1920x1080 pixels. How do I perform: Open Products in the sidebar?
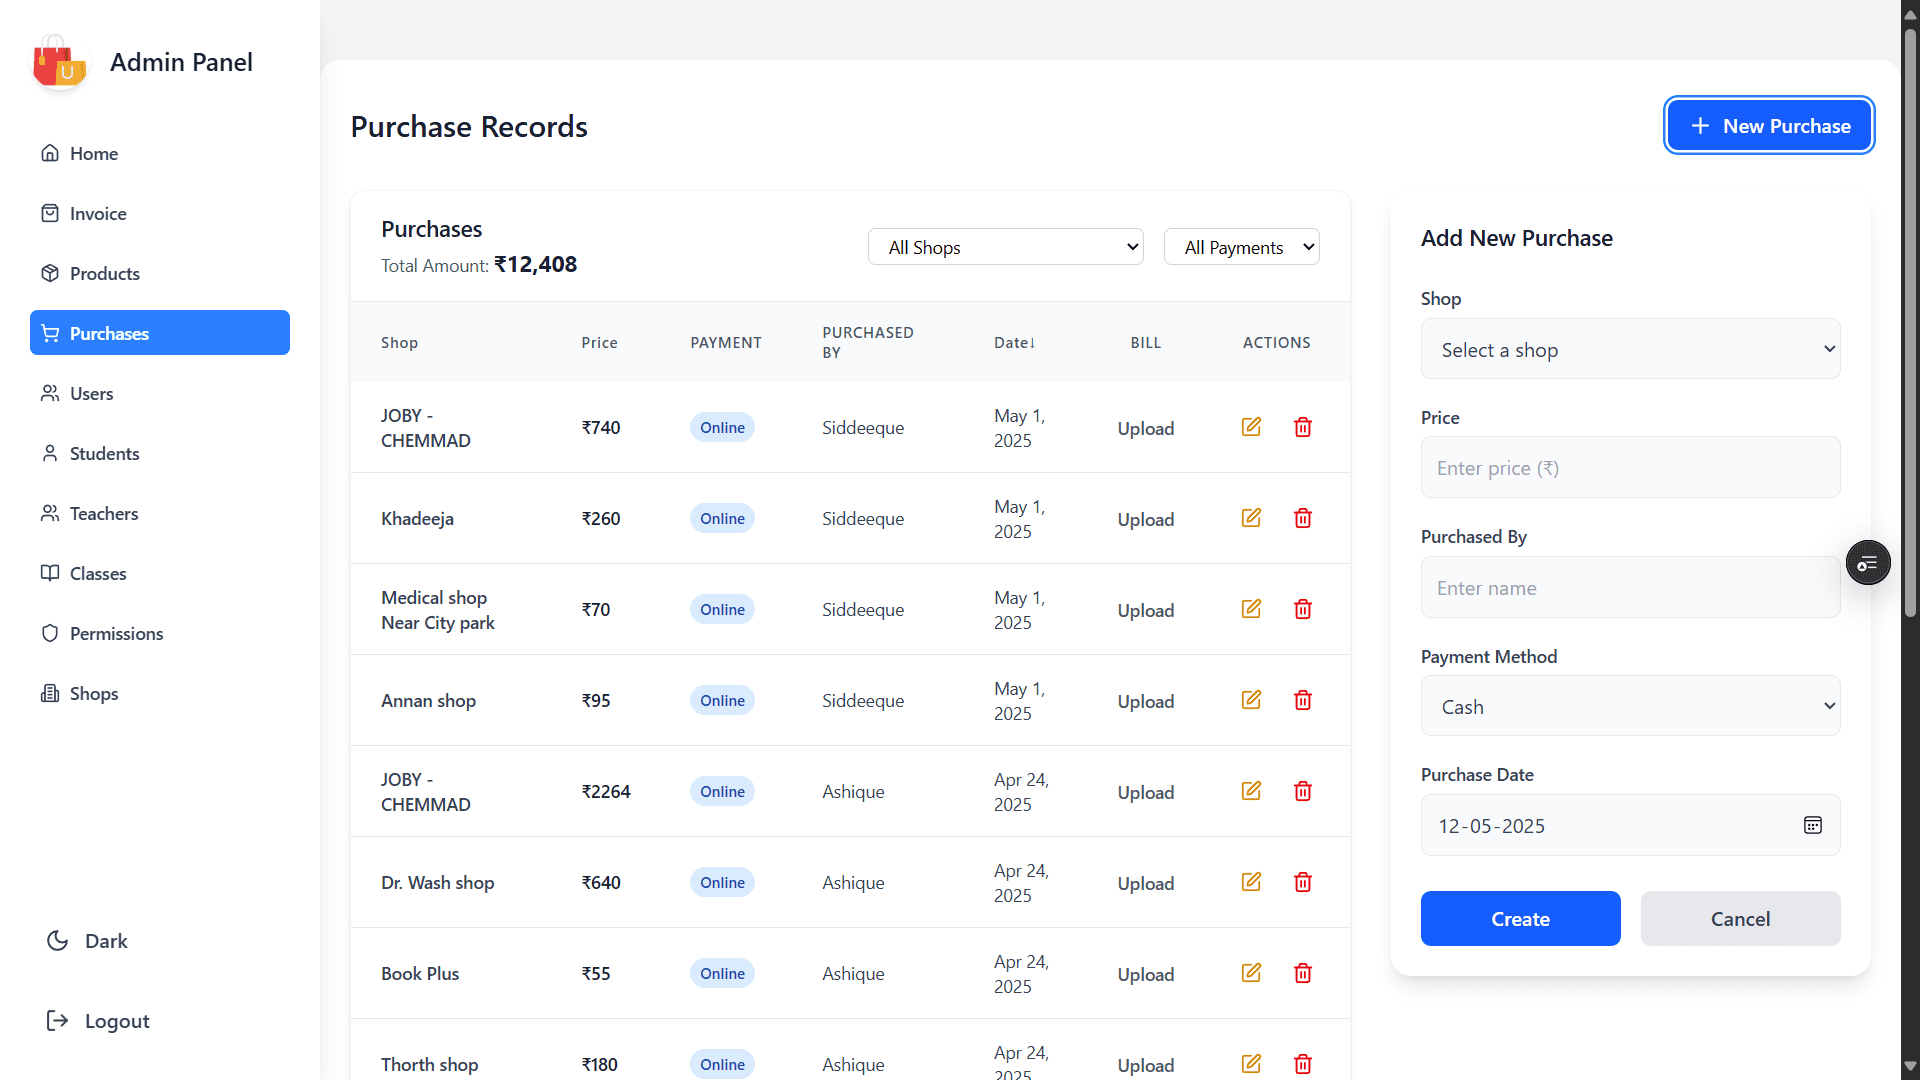[x=160, y=273]
